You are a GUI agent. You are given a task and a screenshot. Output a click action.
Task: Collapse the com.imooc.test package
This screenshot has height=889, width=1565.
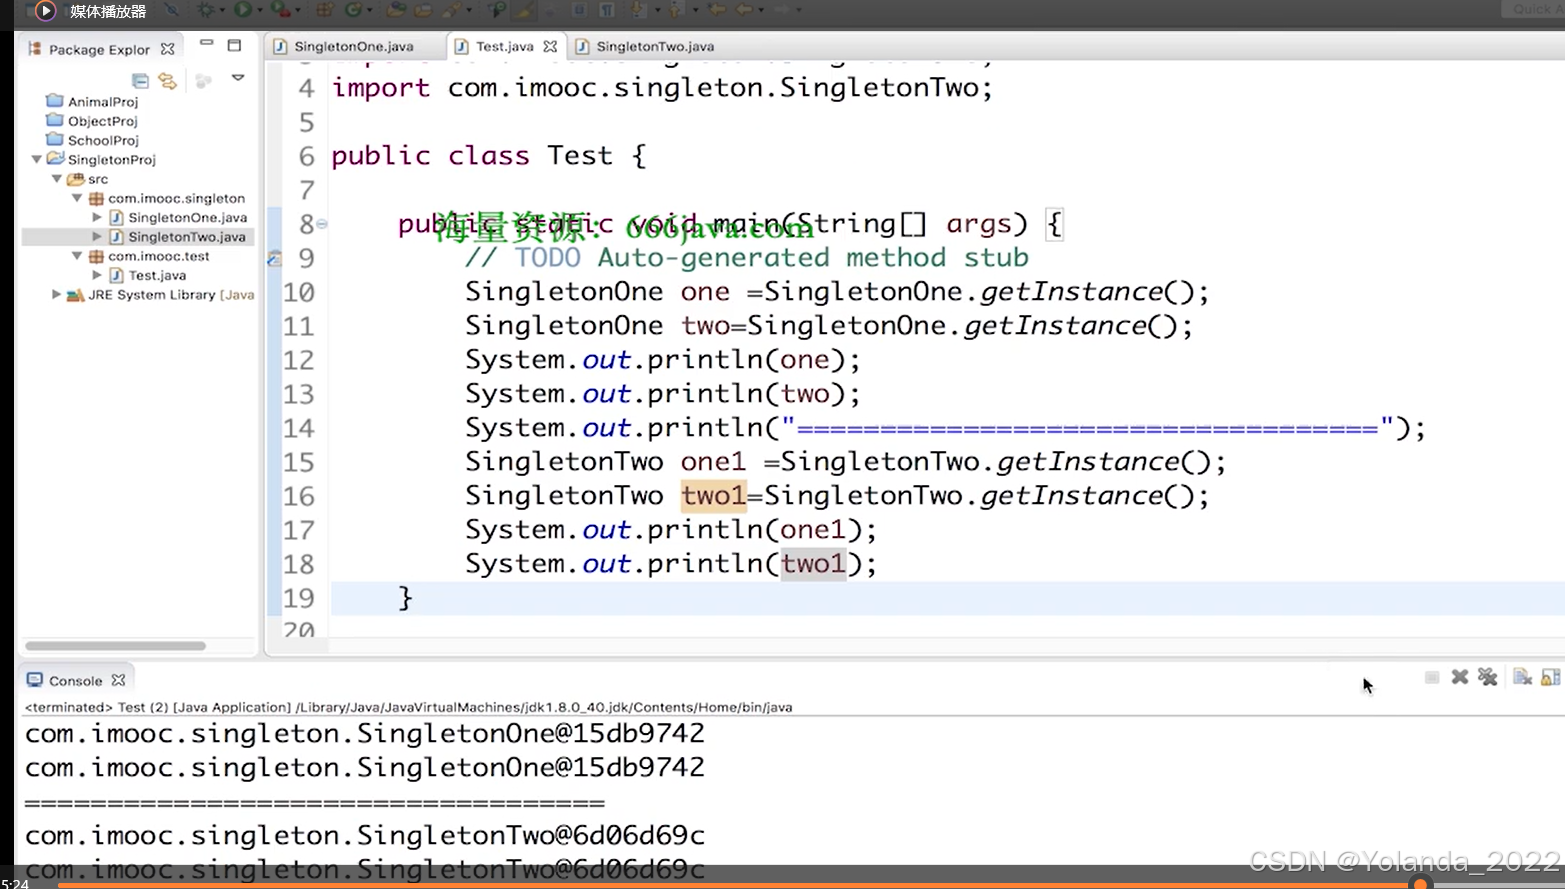pyautogui.click(x=77, y=256)
